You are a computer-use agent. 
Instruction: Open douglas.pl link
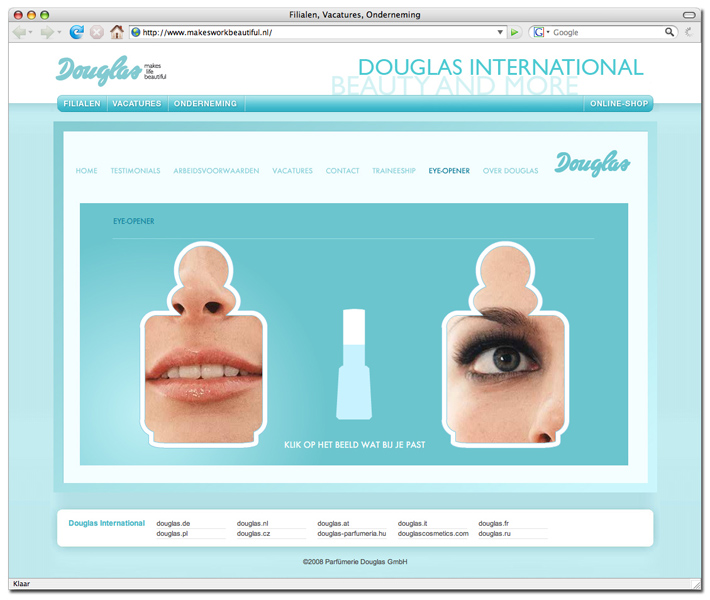(172, 533)
